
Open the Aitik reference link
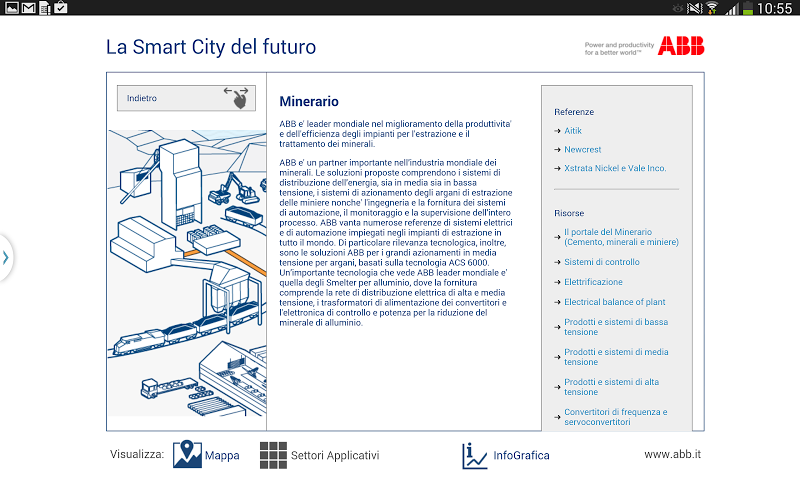click(x=572, y=131)
